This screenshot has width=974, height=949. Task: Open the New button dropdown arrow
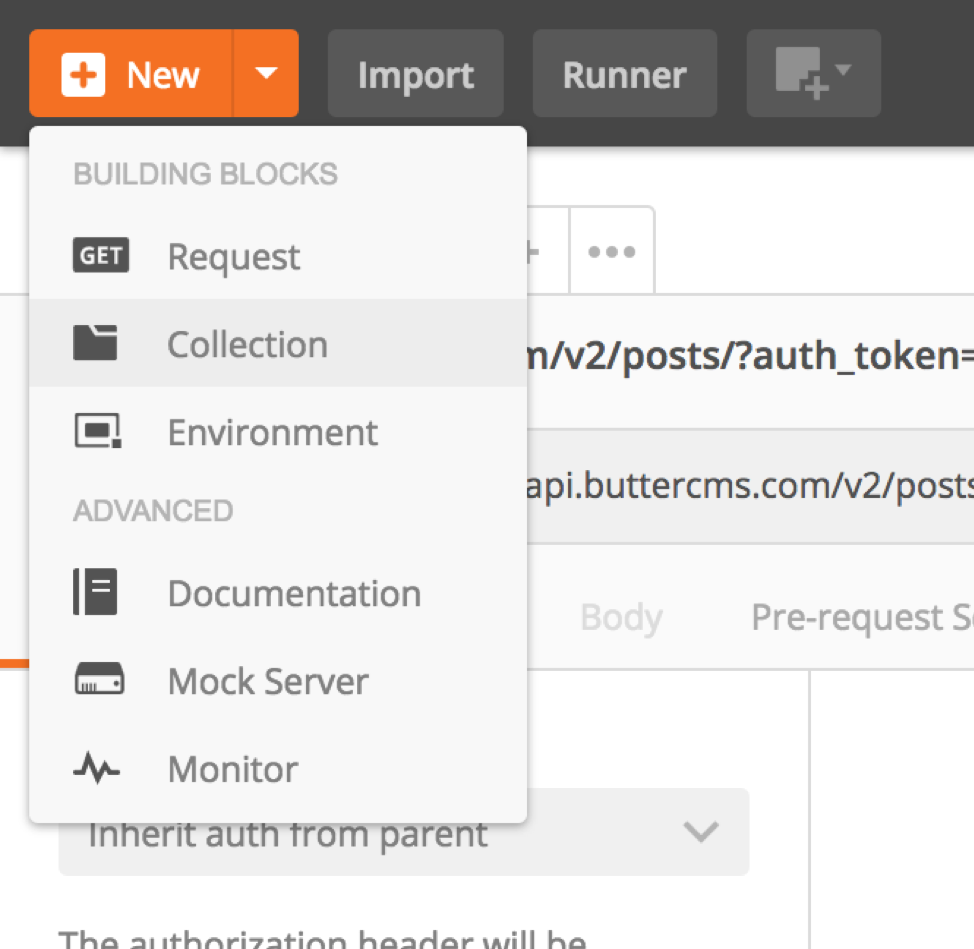(266, 73)
